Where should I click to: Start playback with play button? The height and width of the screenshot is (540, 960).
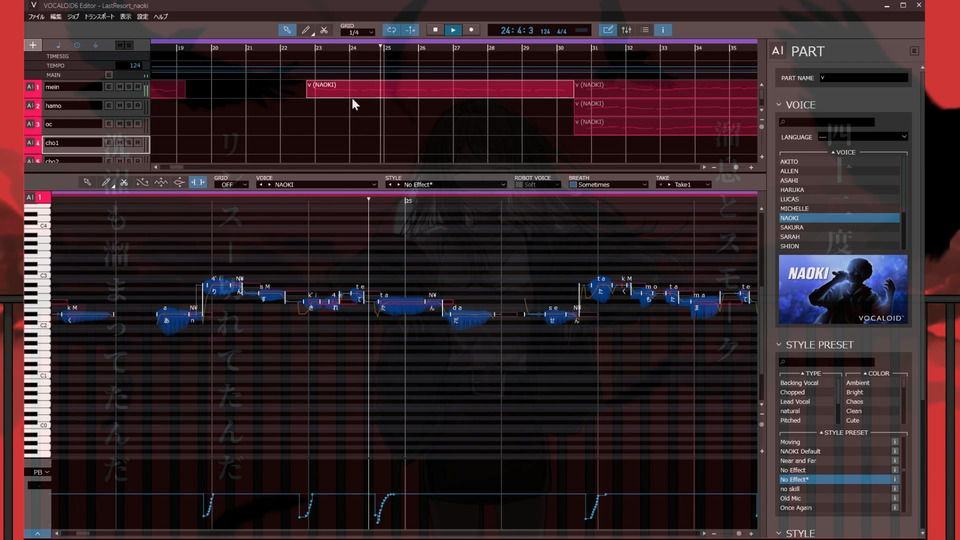453,30
